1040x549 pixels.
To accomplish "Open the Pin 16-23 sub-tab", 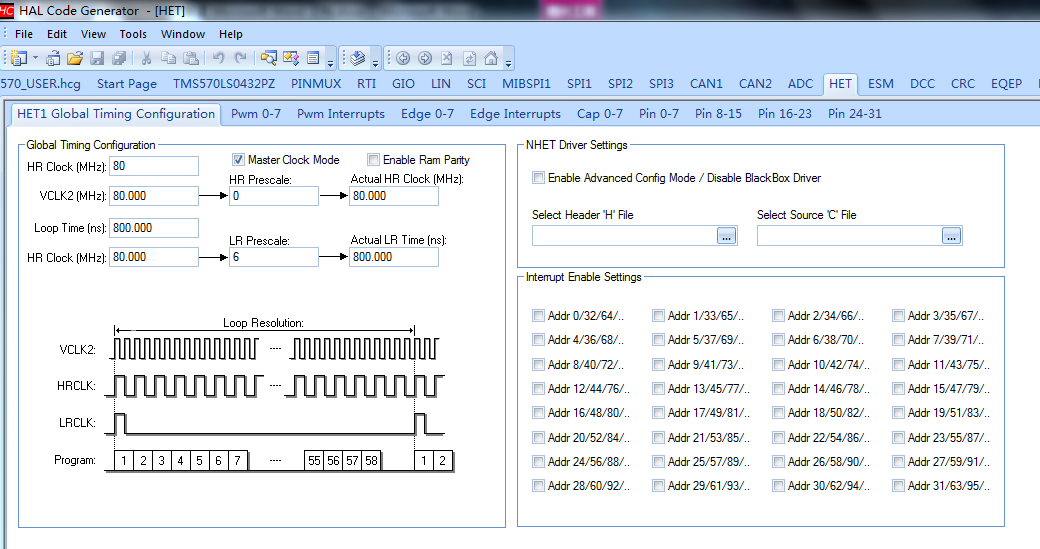I will (x=785, y=113).
